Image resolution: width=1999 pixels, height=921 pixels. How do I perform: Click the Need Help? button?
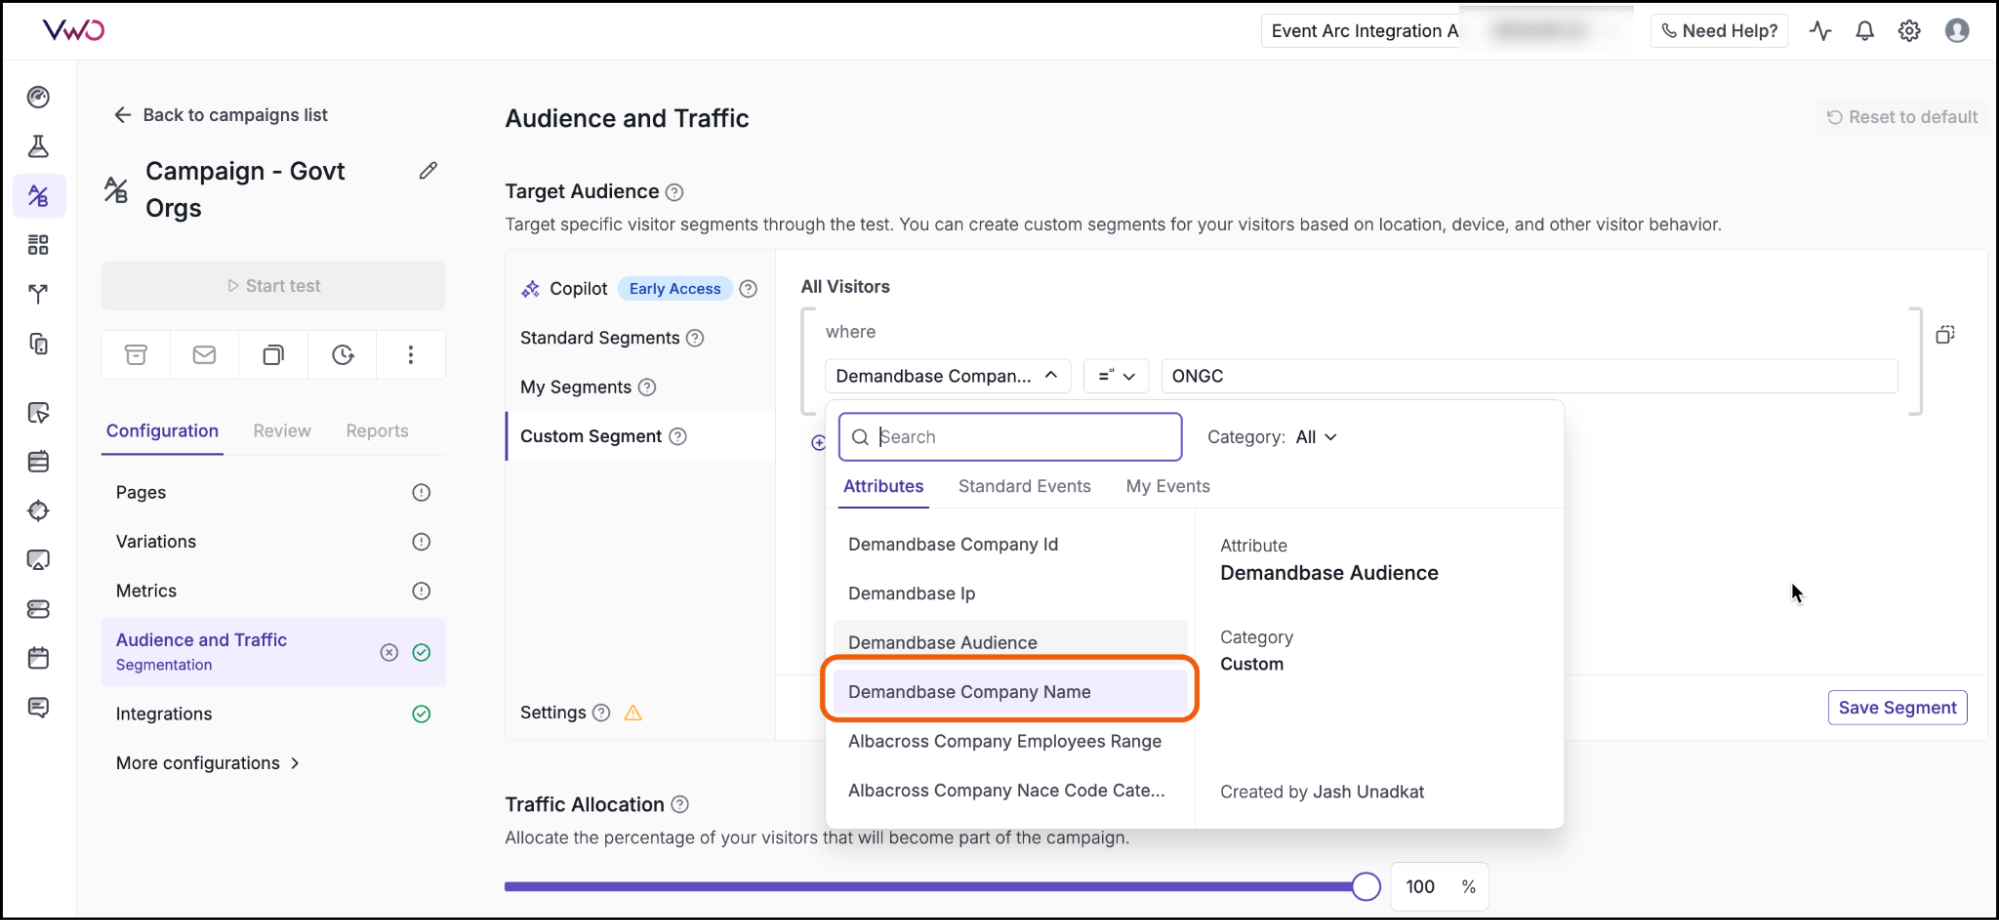(x=1719, y=31)
